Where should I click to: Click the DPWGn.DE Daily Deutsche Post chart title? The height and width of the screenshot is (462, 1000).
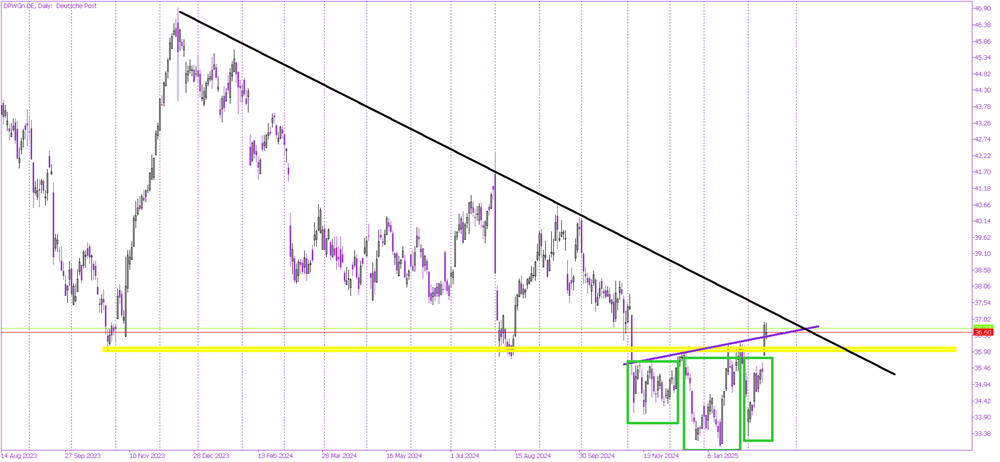point(49,6)
